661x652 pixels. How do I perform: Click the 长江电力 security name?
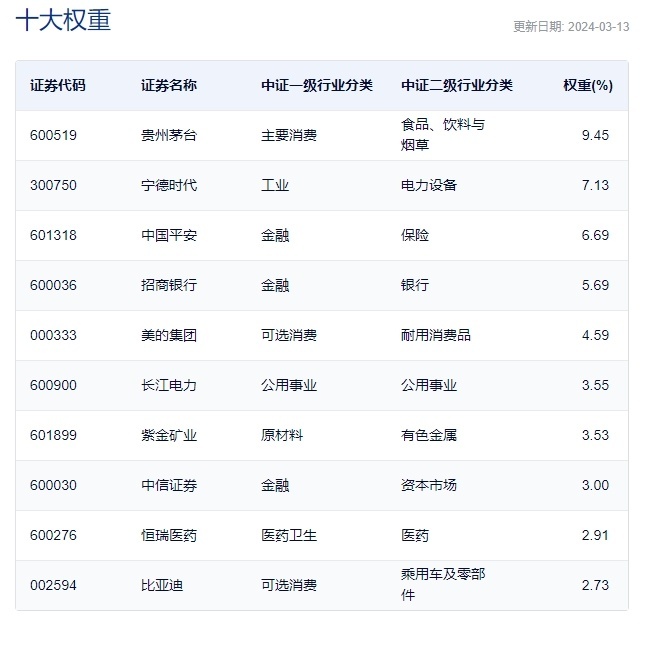pyautogui.click(x=169, y=386)
